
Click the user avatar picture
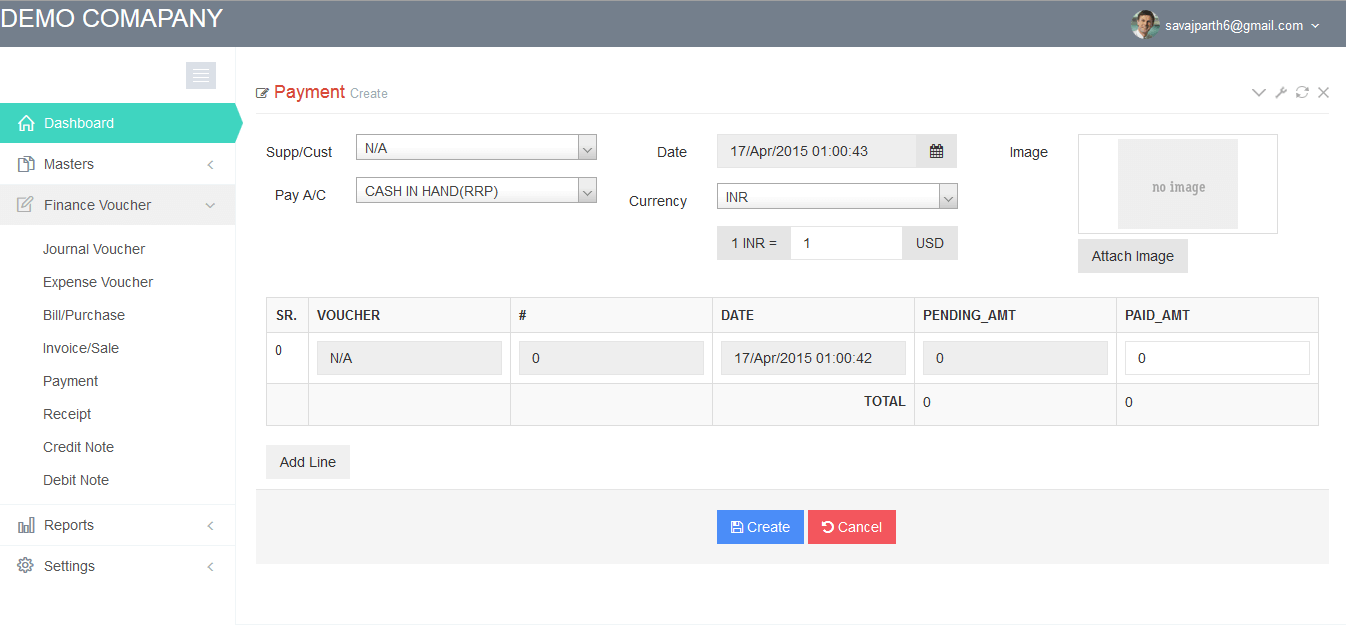point(1145,25)
